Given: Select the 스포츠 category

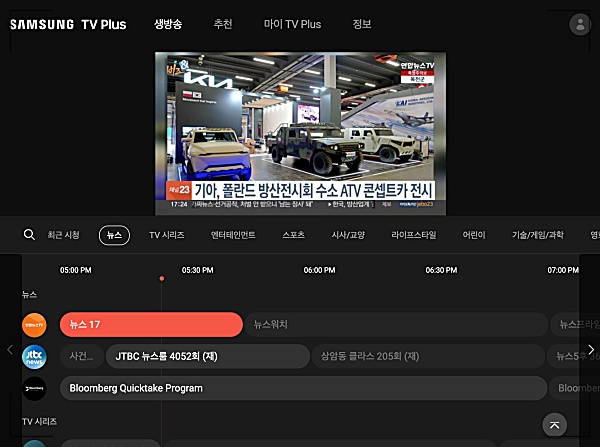Looking at the screenshot, I should click(293, 235).
